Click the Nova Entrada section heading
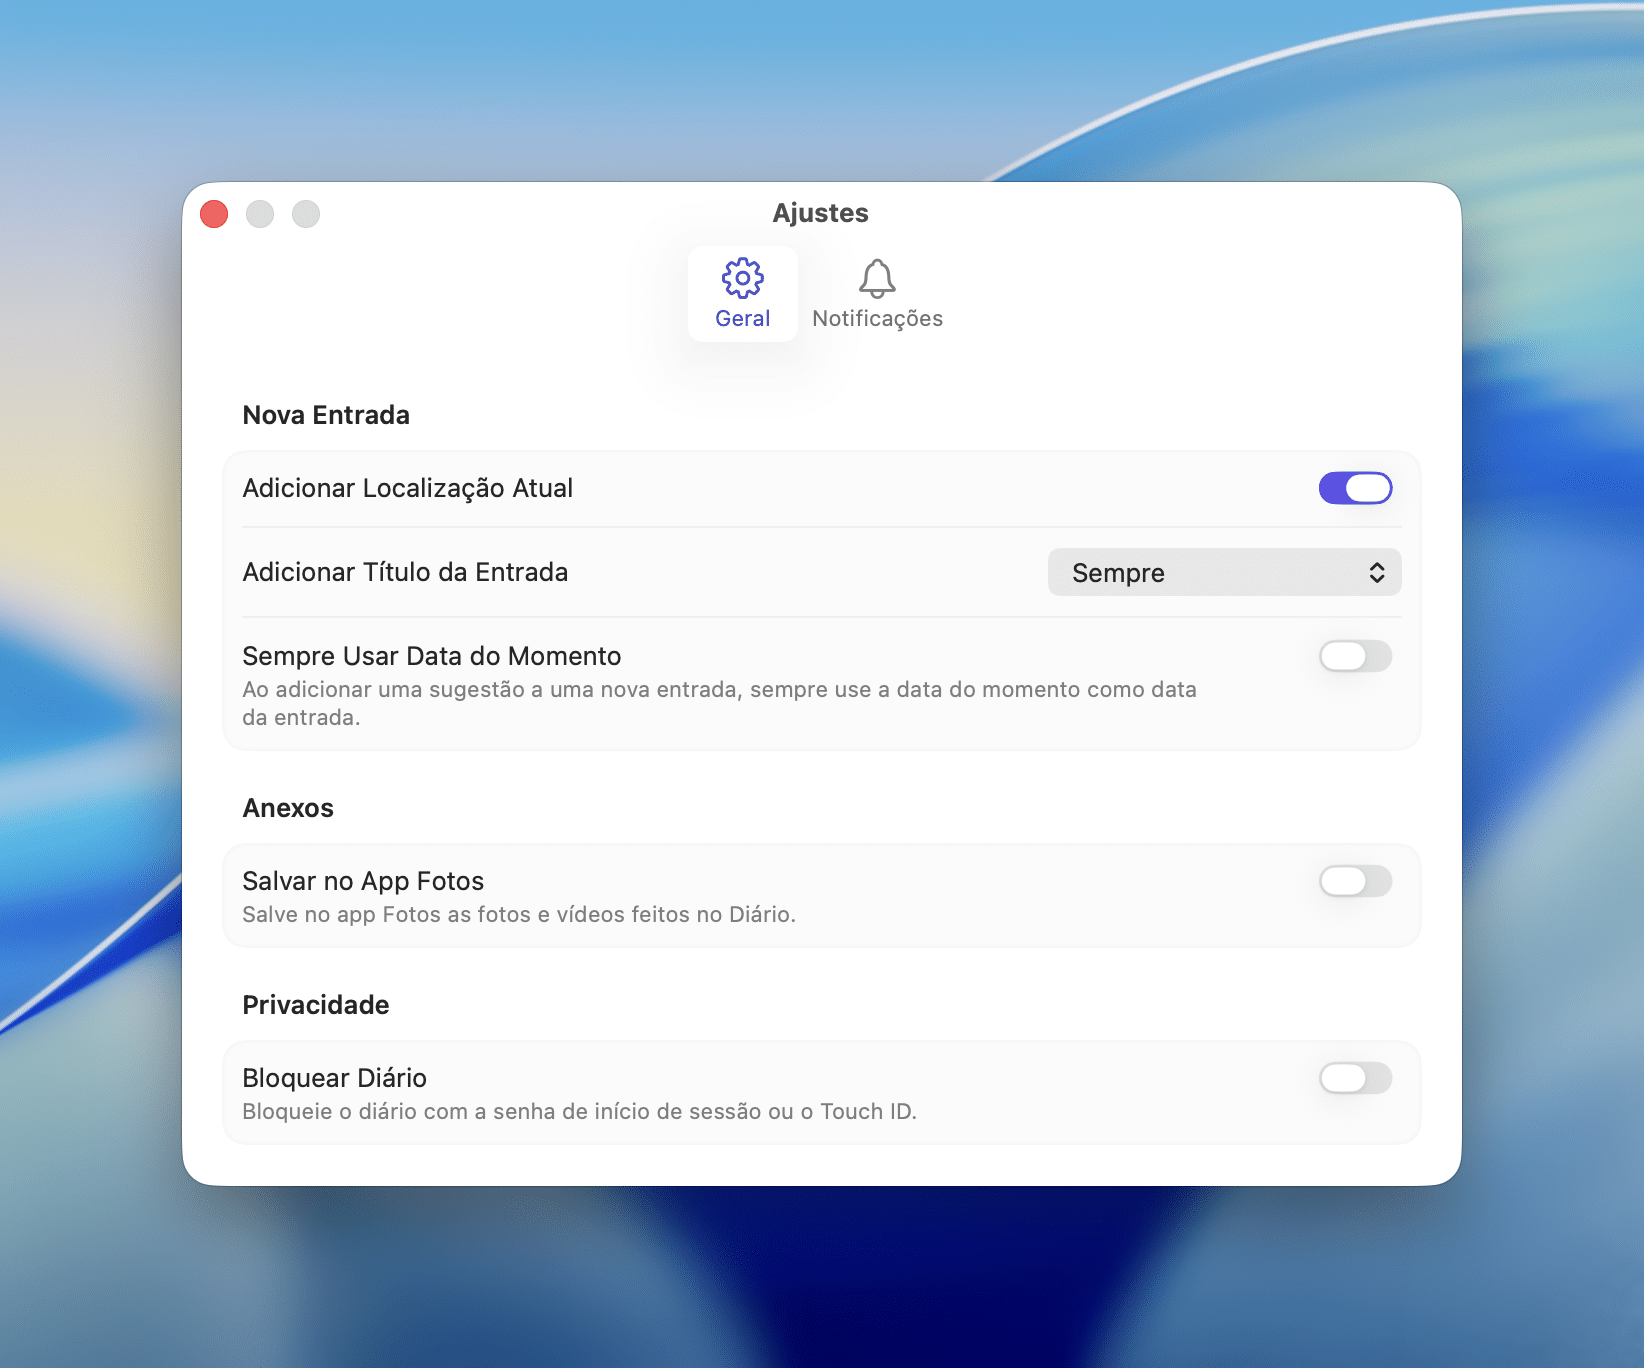 pos(326,415)
